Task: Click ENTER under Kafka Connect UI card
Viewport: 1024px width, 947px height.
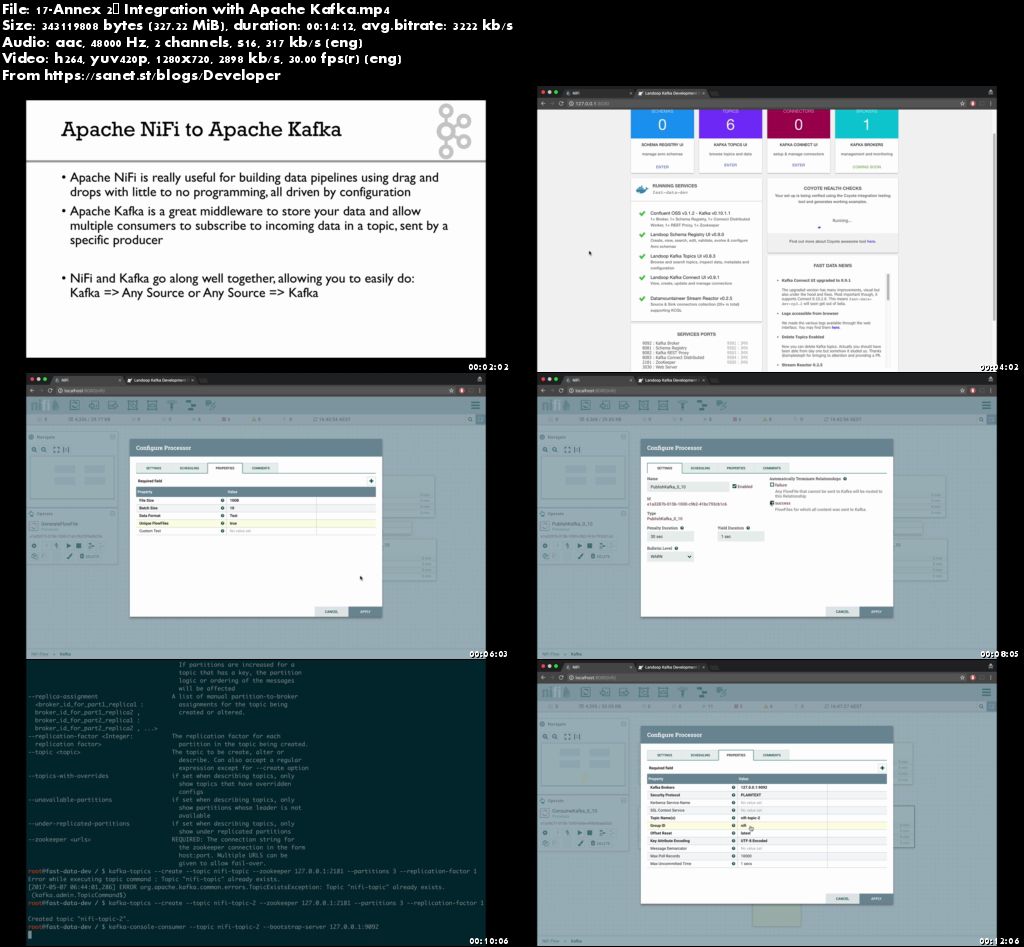Action: [x=798, y=165]
